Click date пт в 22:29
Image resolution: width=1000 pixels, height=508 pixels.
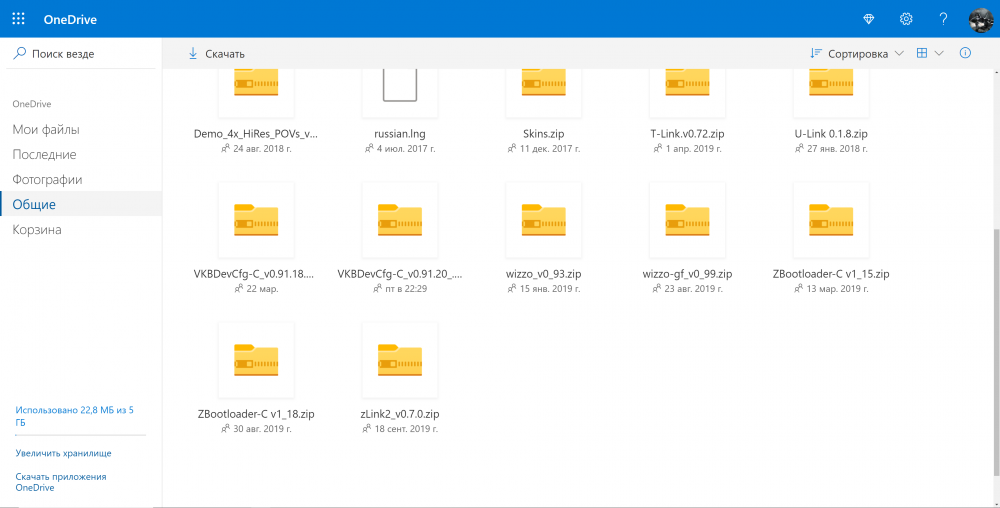click(x=406, y=289)
